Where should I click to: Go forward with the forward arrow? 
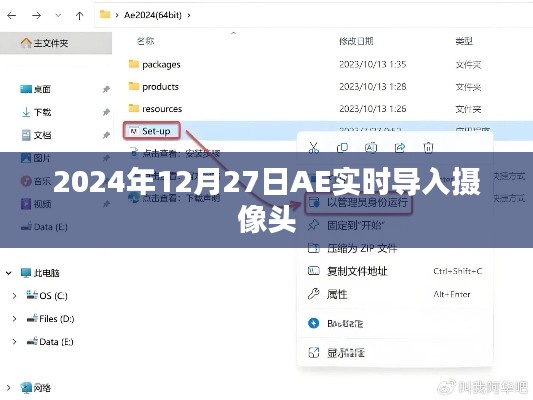pos(36,15)
